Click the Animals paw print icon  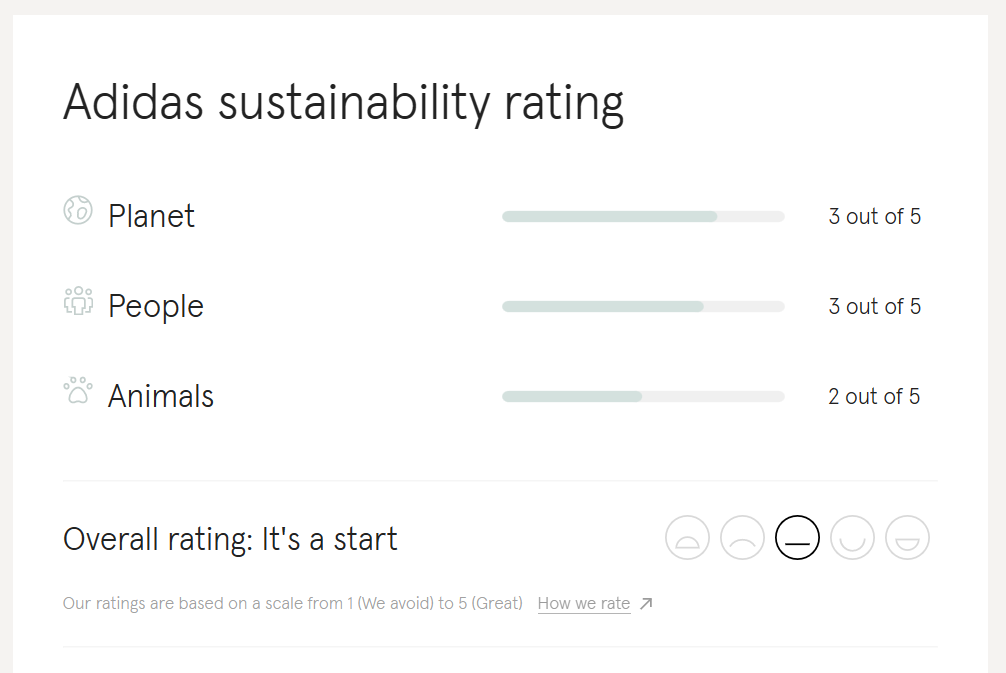coord(78,389)
